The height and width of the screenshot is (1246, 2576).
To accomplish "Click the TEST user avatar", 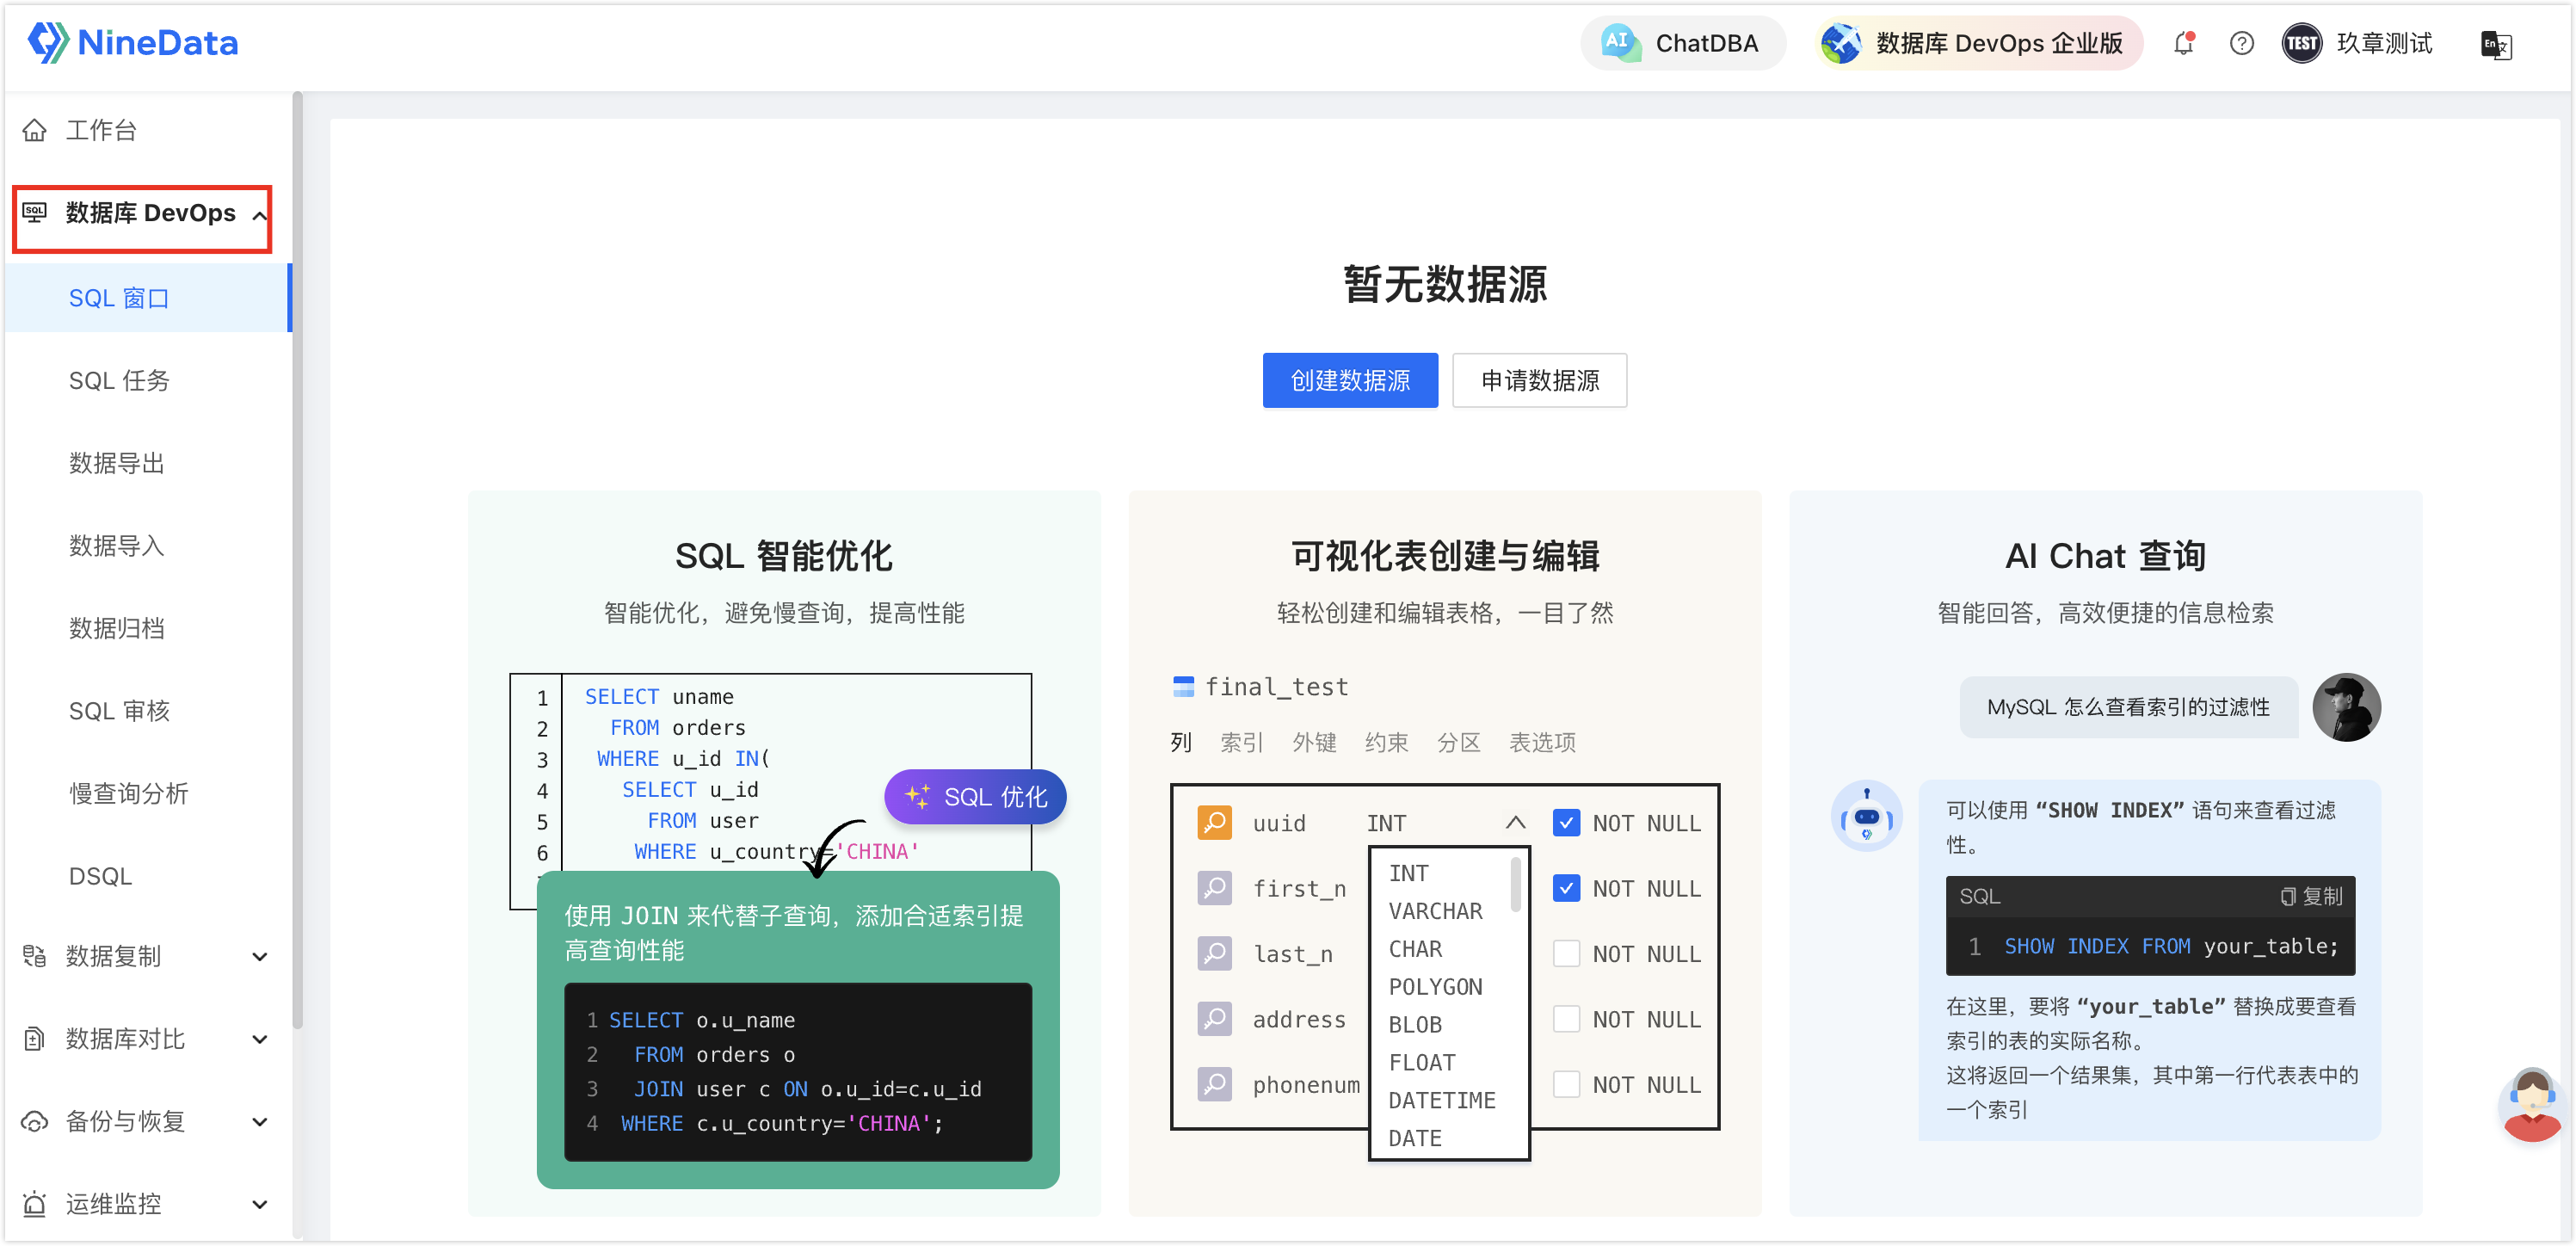I will pos(2302,43).
